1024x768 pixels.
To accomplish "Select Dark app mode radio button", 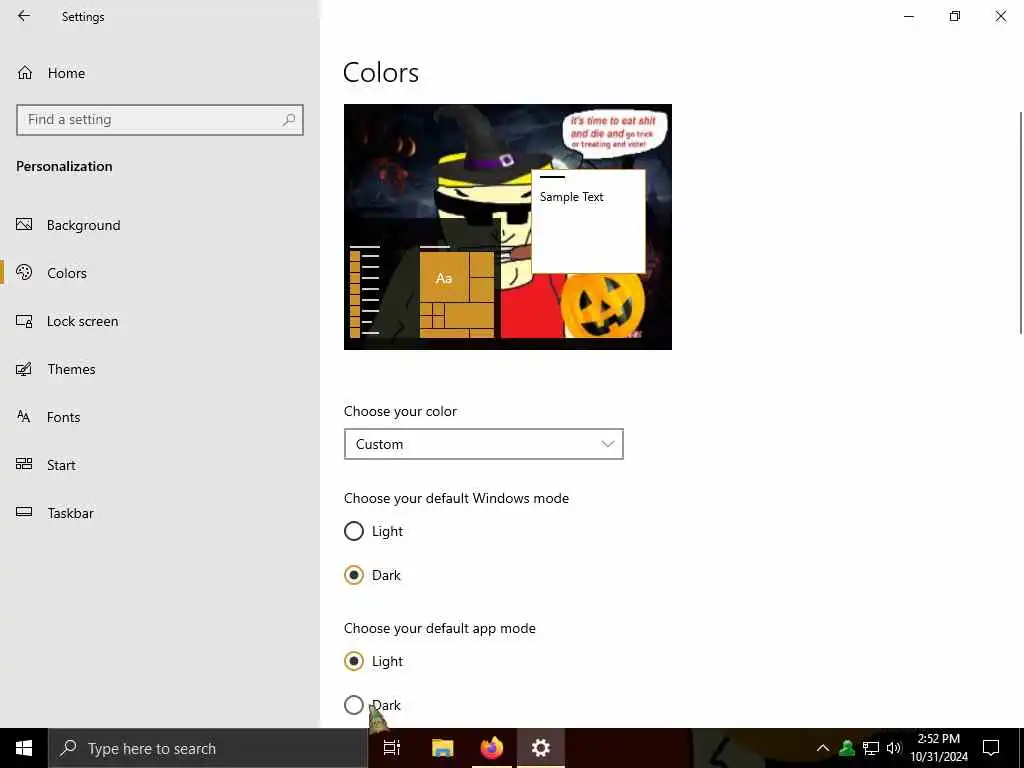I will 354,705.
